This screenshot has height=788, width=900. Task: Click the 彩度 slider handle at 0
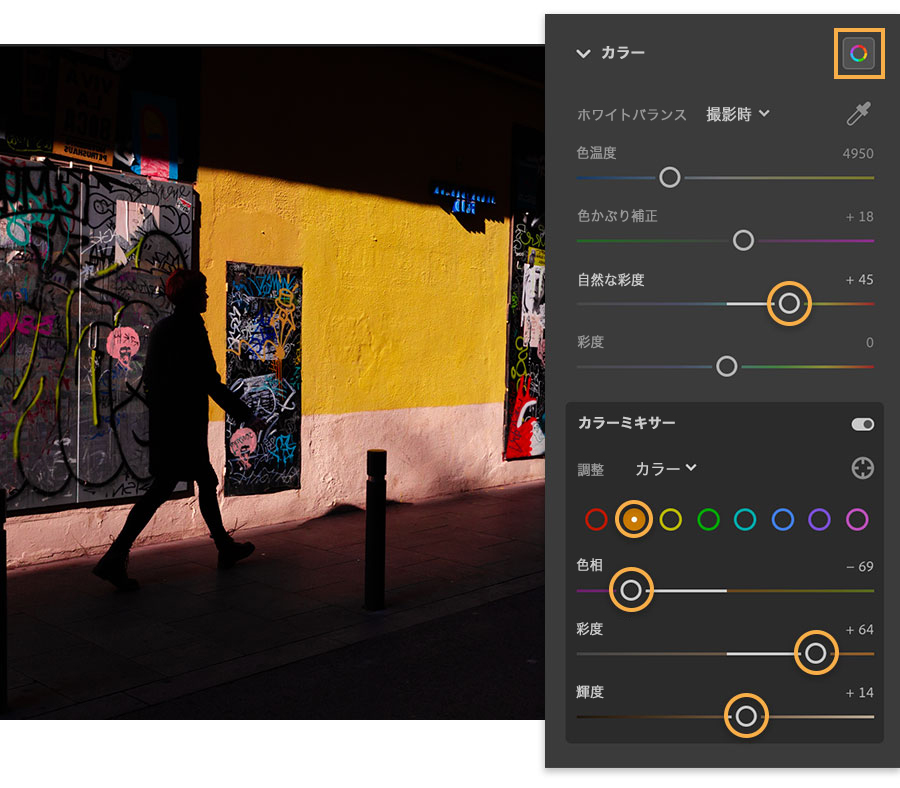pyautogui.click(x=727, y=366)
